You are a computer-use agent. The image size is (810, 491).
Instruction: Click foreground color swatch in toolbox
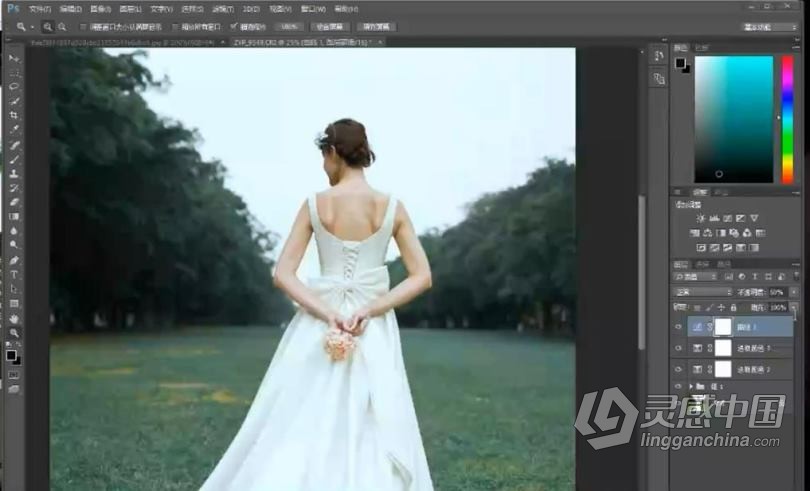pos(11,355)
